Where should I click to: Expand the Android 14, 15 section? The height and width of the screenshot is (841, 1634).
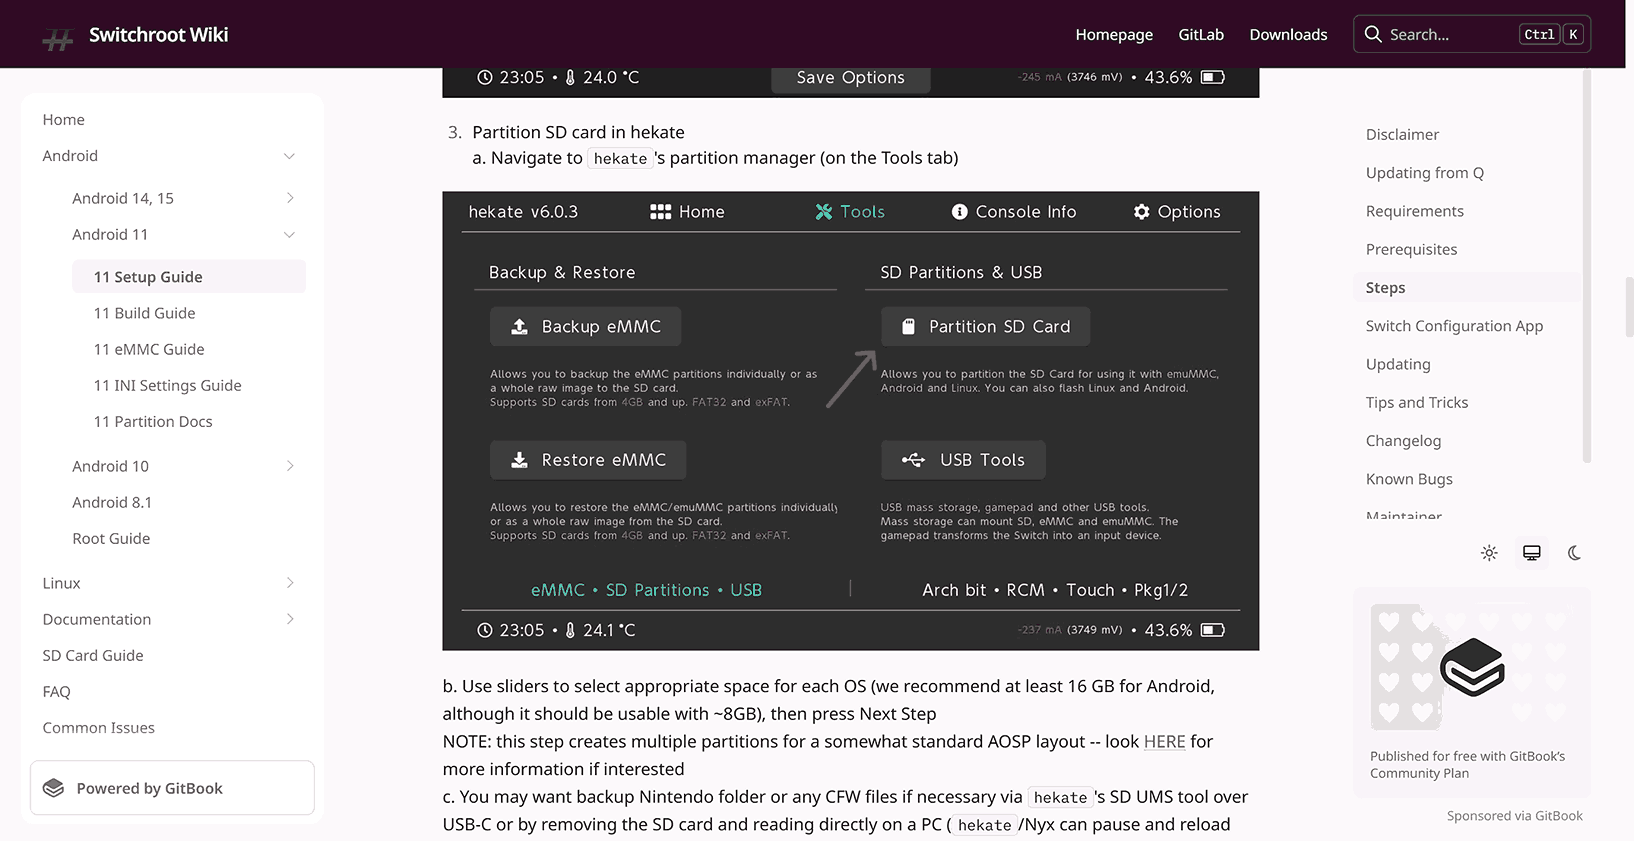[x=289, y=198]
